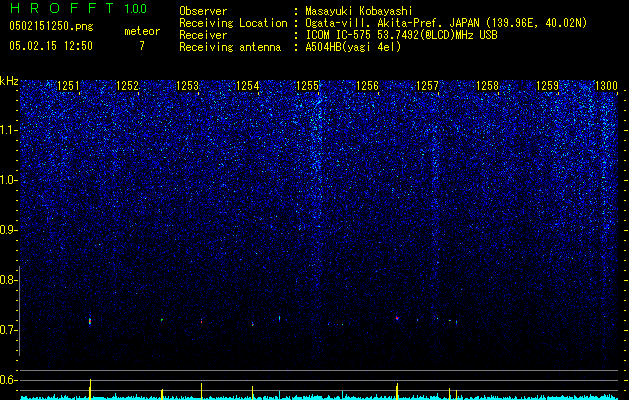
Task: Click the yellow detection spike before 1254
Action: tap(252, 392)
